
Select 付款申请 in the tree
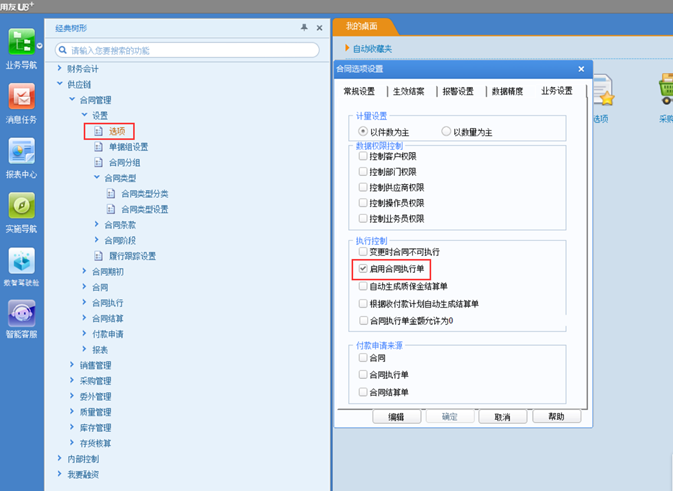tap(108, 334)
